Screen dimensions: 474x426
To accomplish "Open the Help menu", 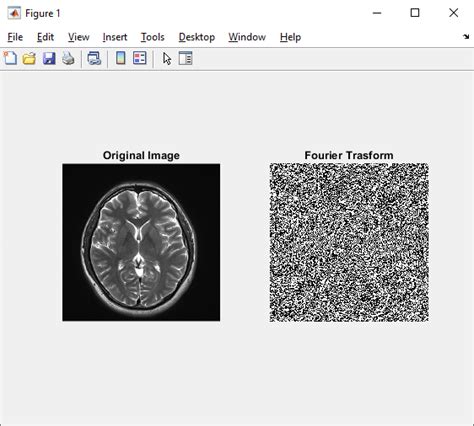I will point(290,37).
